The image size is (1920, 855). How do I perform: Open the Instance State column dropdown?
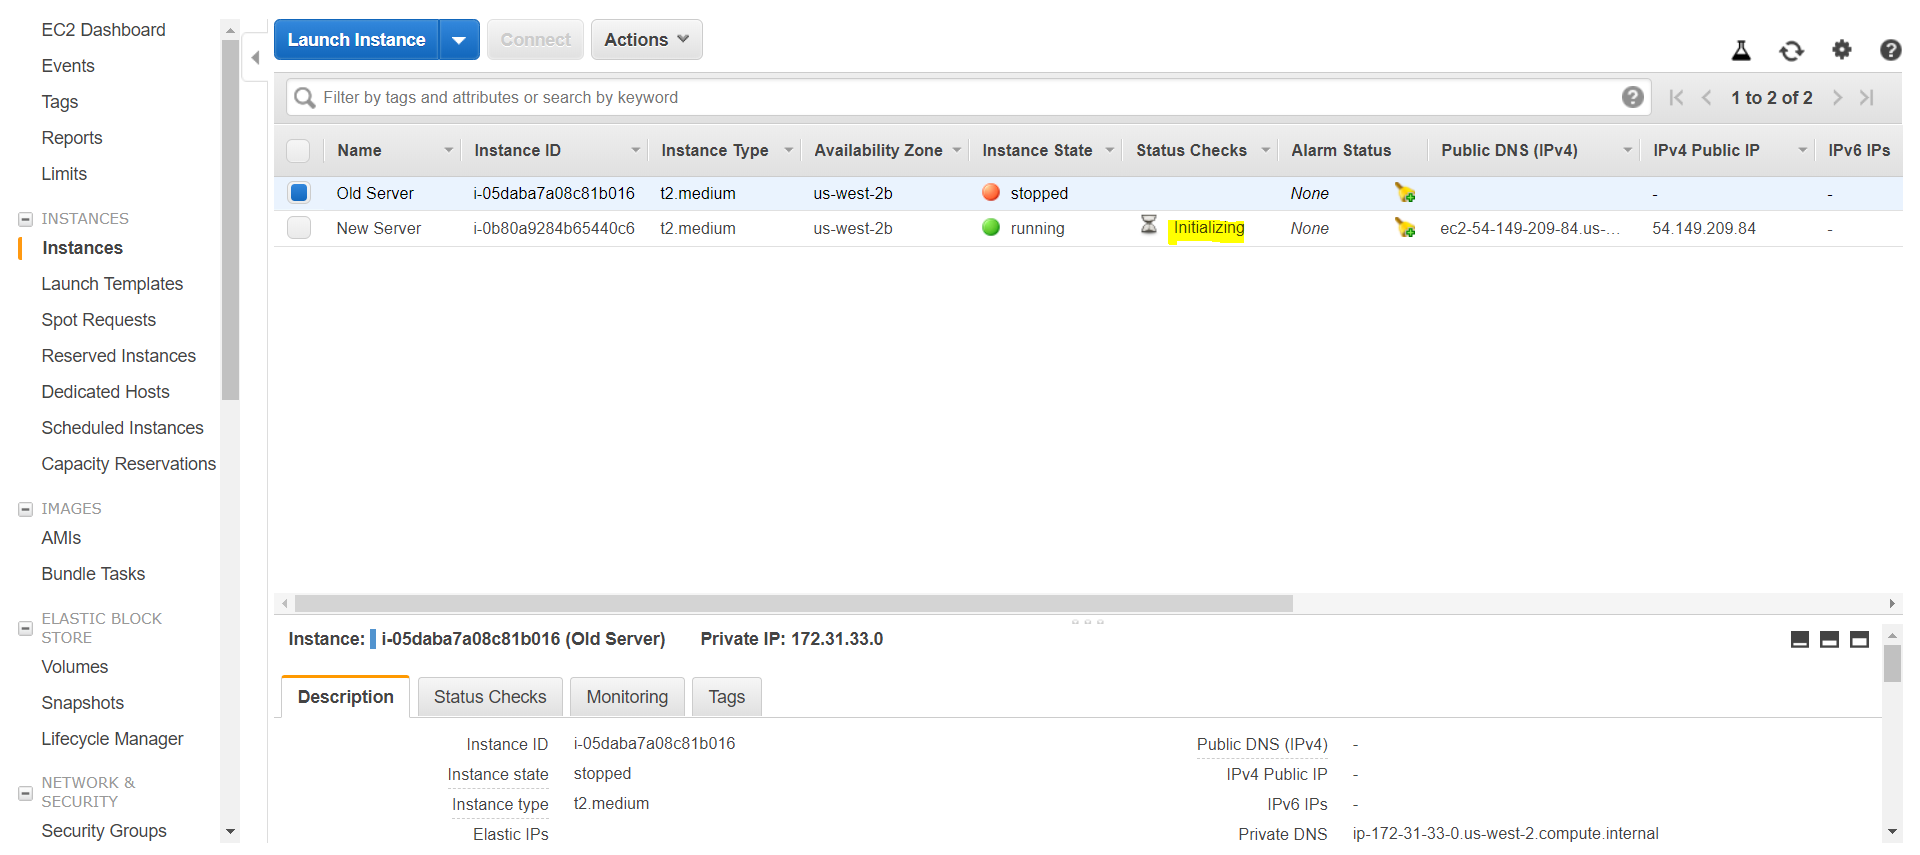click(1109, 150)
